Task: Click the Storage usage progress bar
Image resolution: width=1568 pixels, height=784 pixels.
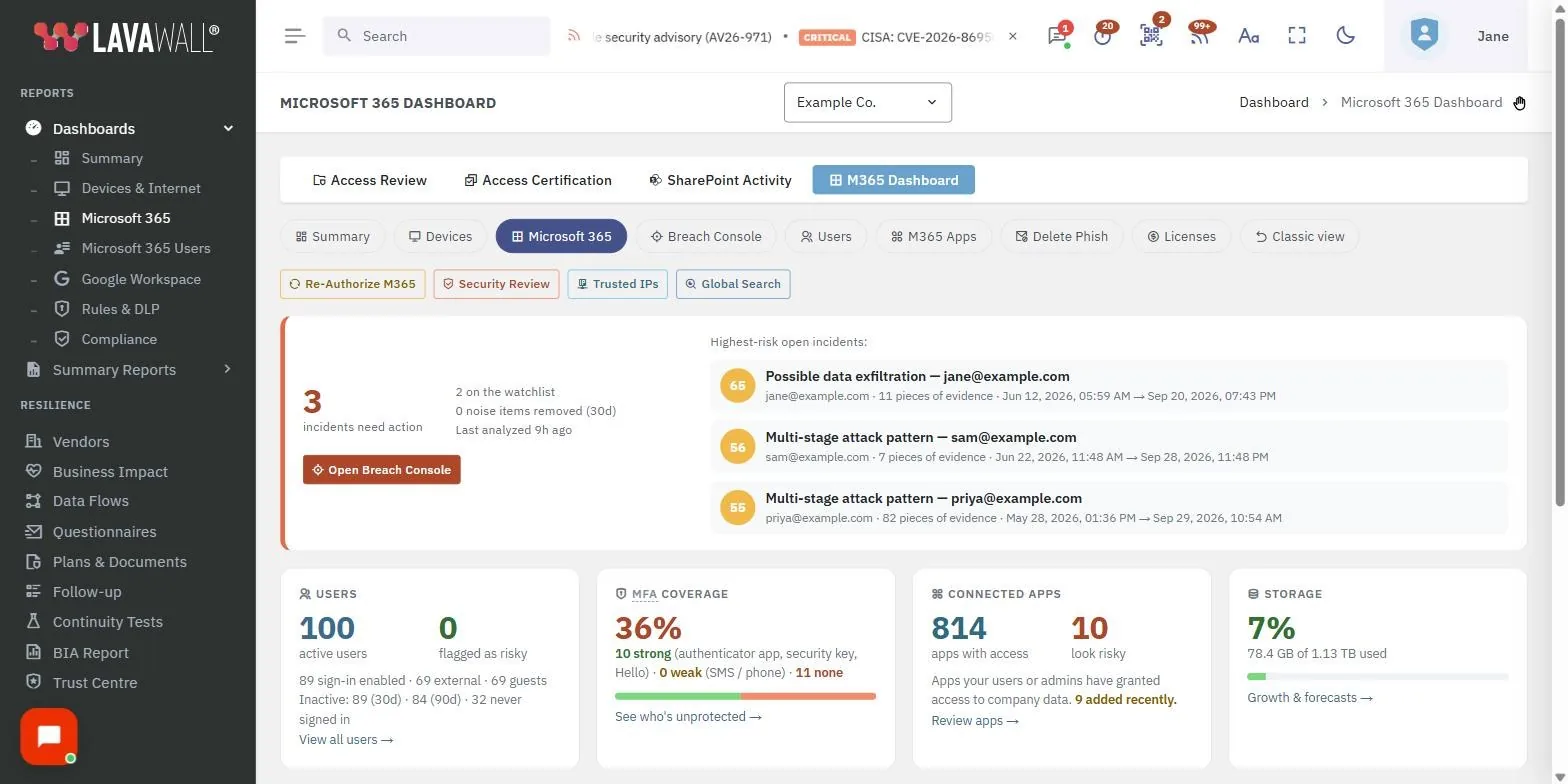Action: tap(1378, 677)
